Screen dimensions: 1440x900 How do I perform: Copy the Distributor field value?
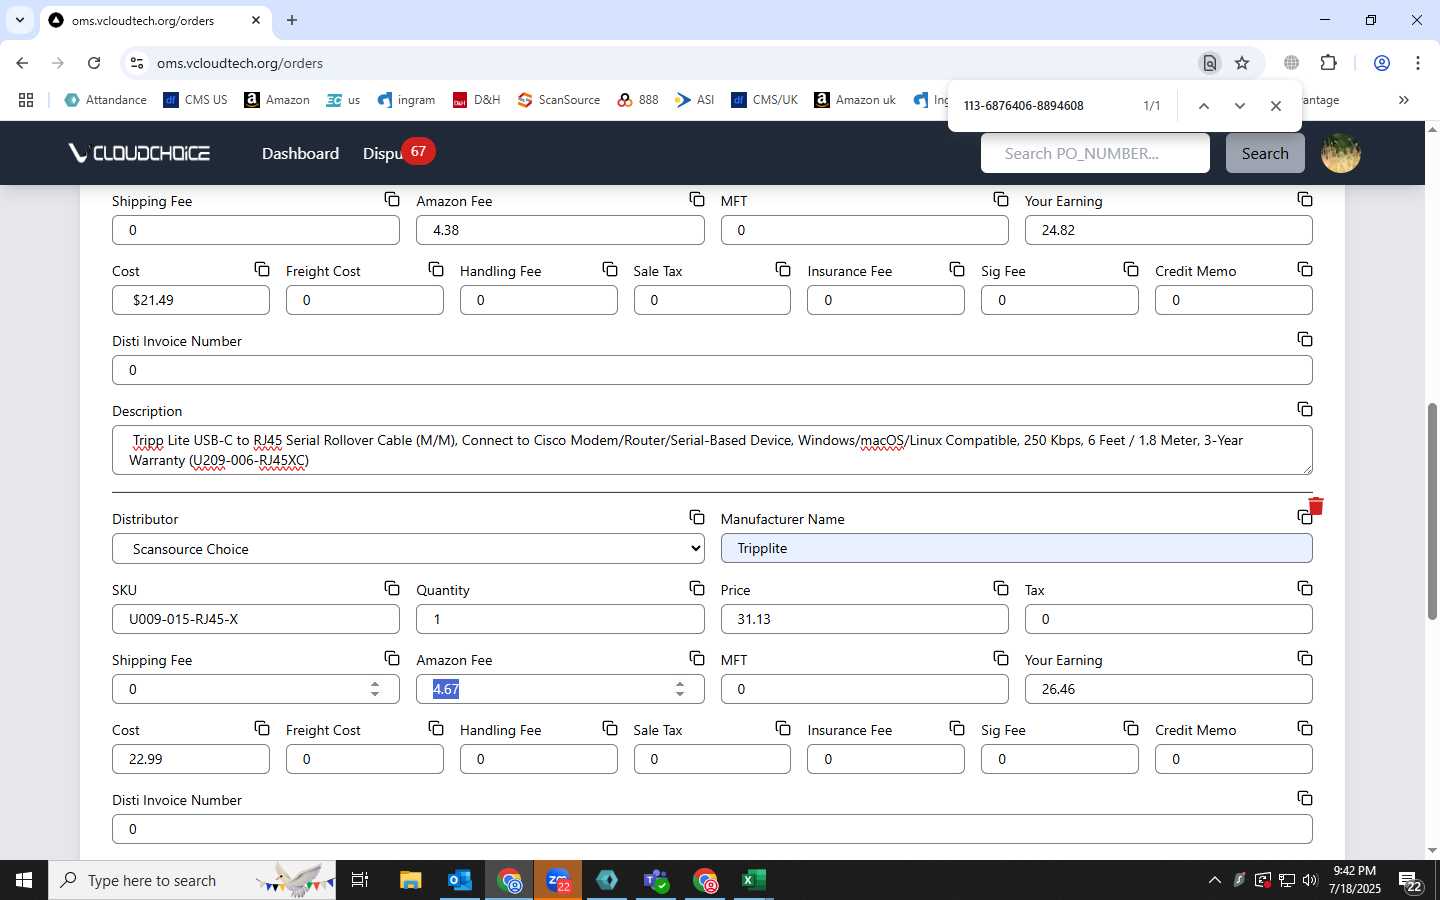click(697, 518)
